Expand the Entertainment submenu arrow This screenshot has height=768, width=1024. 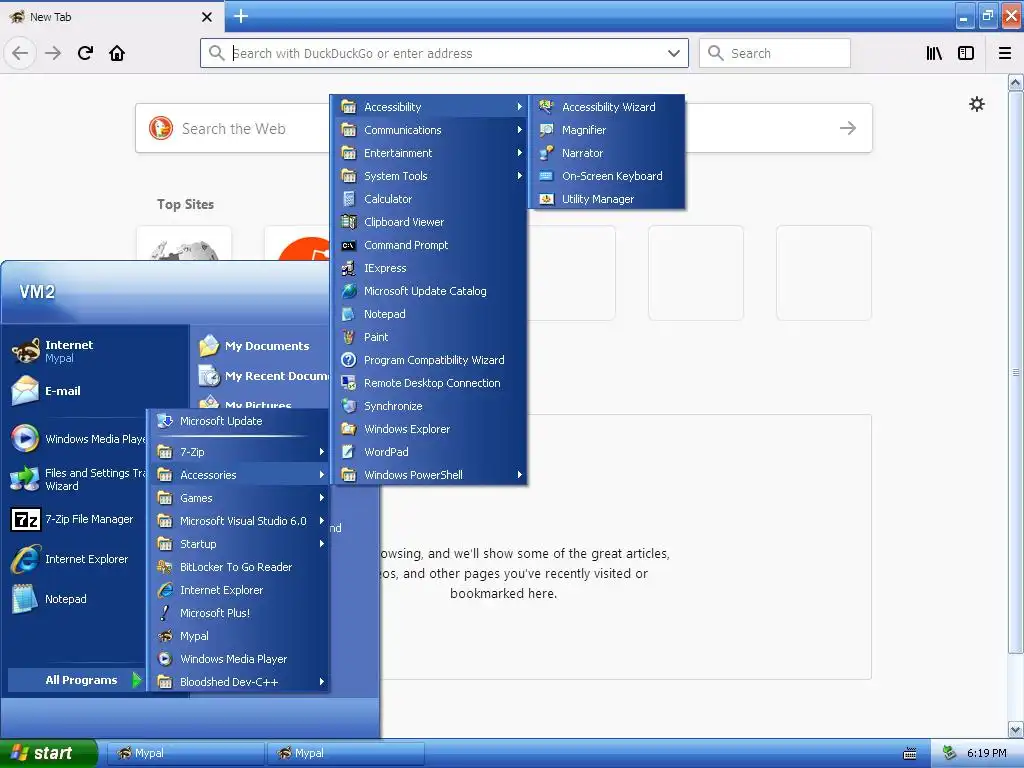coord(520,153)
